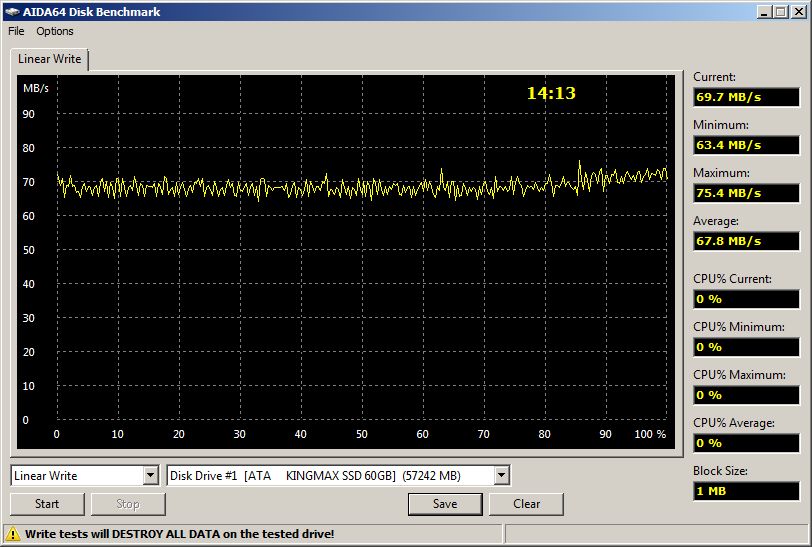Screen dimensions: 812x547
Task: Minimize the AIDA64 Disk Benchmark window
Action: coord(765,11)
